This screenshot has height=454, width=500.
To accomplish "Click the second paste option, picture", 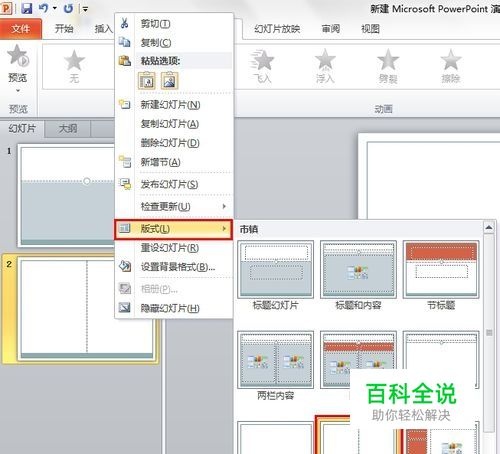I will click(169, 81).
